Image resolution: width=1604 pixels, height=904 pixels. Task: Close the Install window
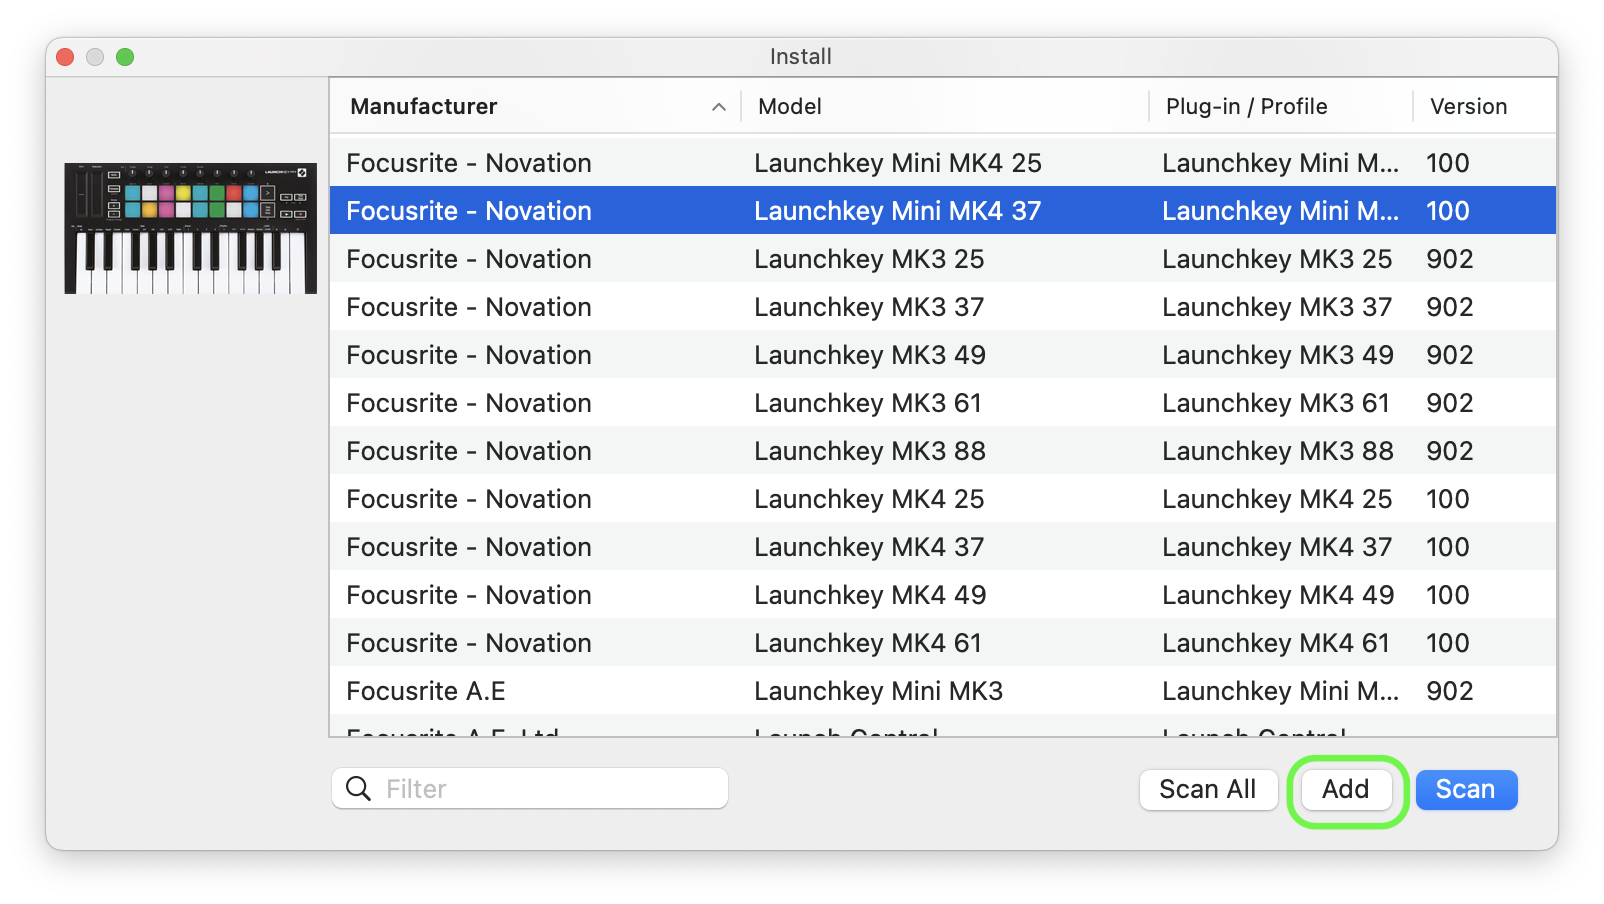point(65,57)
